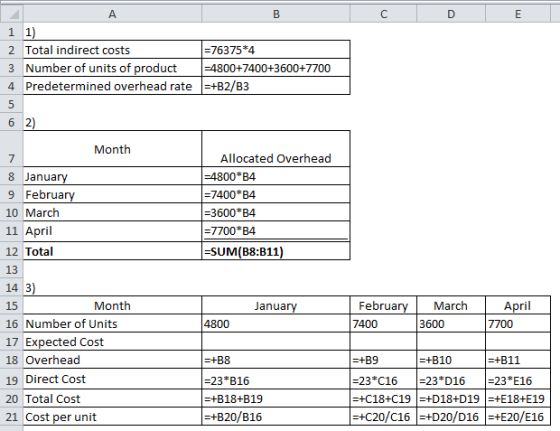Click formula cell '=+D18+D19'
The width and height of the screenshot is (560, 431).
pyautogui.click(x=451, y=399)
